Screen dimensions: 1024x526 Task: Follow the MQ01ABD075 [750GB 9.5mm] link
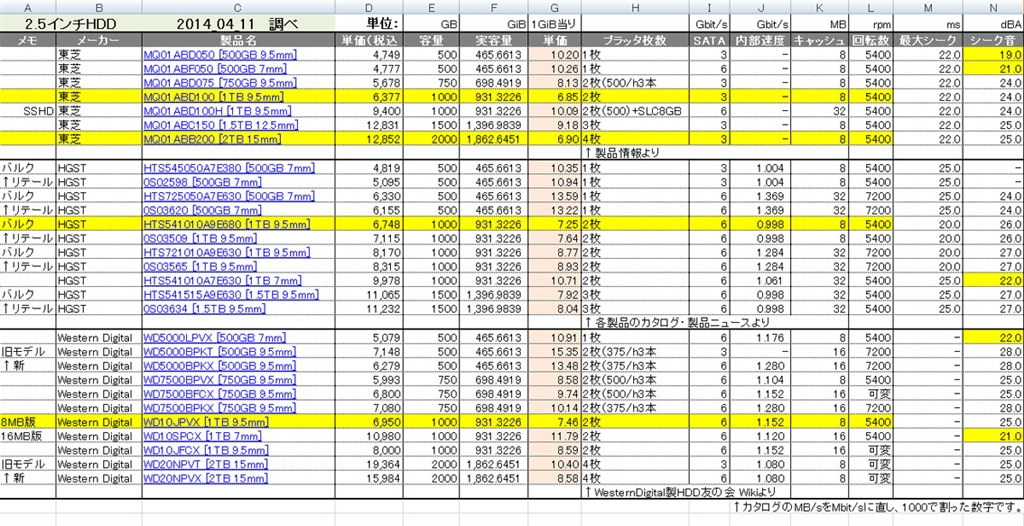(x=218, y=83)
